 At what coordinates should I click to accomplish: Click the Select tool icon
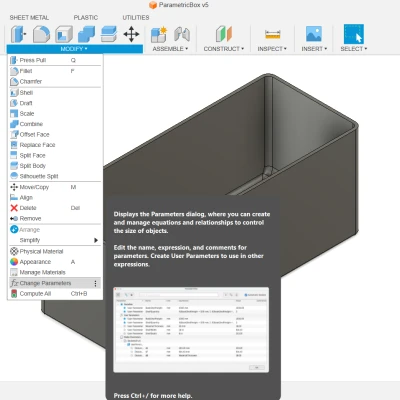[x=354, y=34]
